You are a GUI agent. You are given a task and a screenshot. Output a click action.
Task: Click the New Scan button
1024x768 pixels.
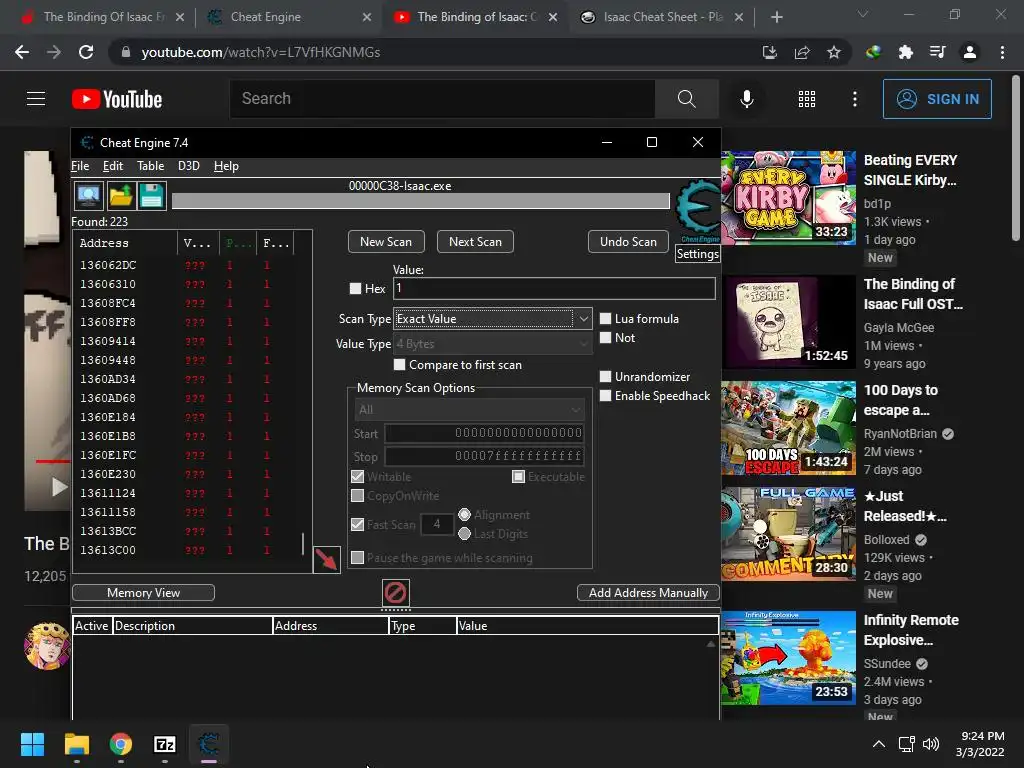point(386,242)
